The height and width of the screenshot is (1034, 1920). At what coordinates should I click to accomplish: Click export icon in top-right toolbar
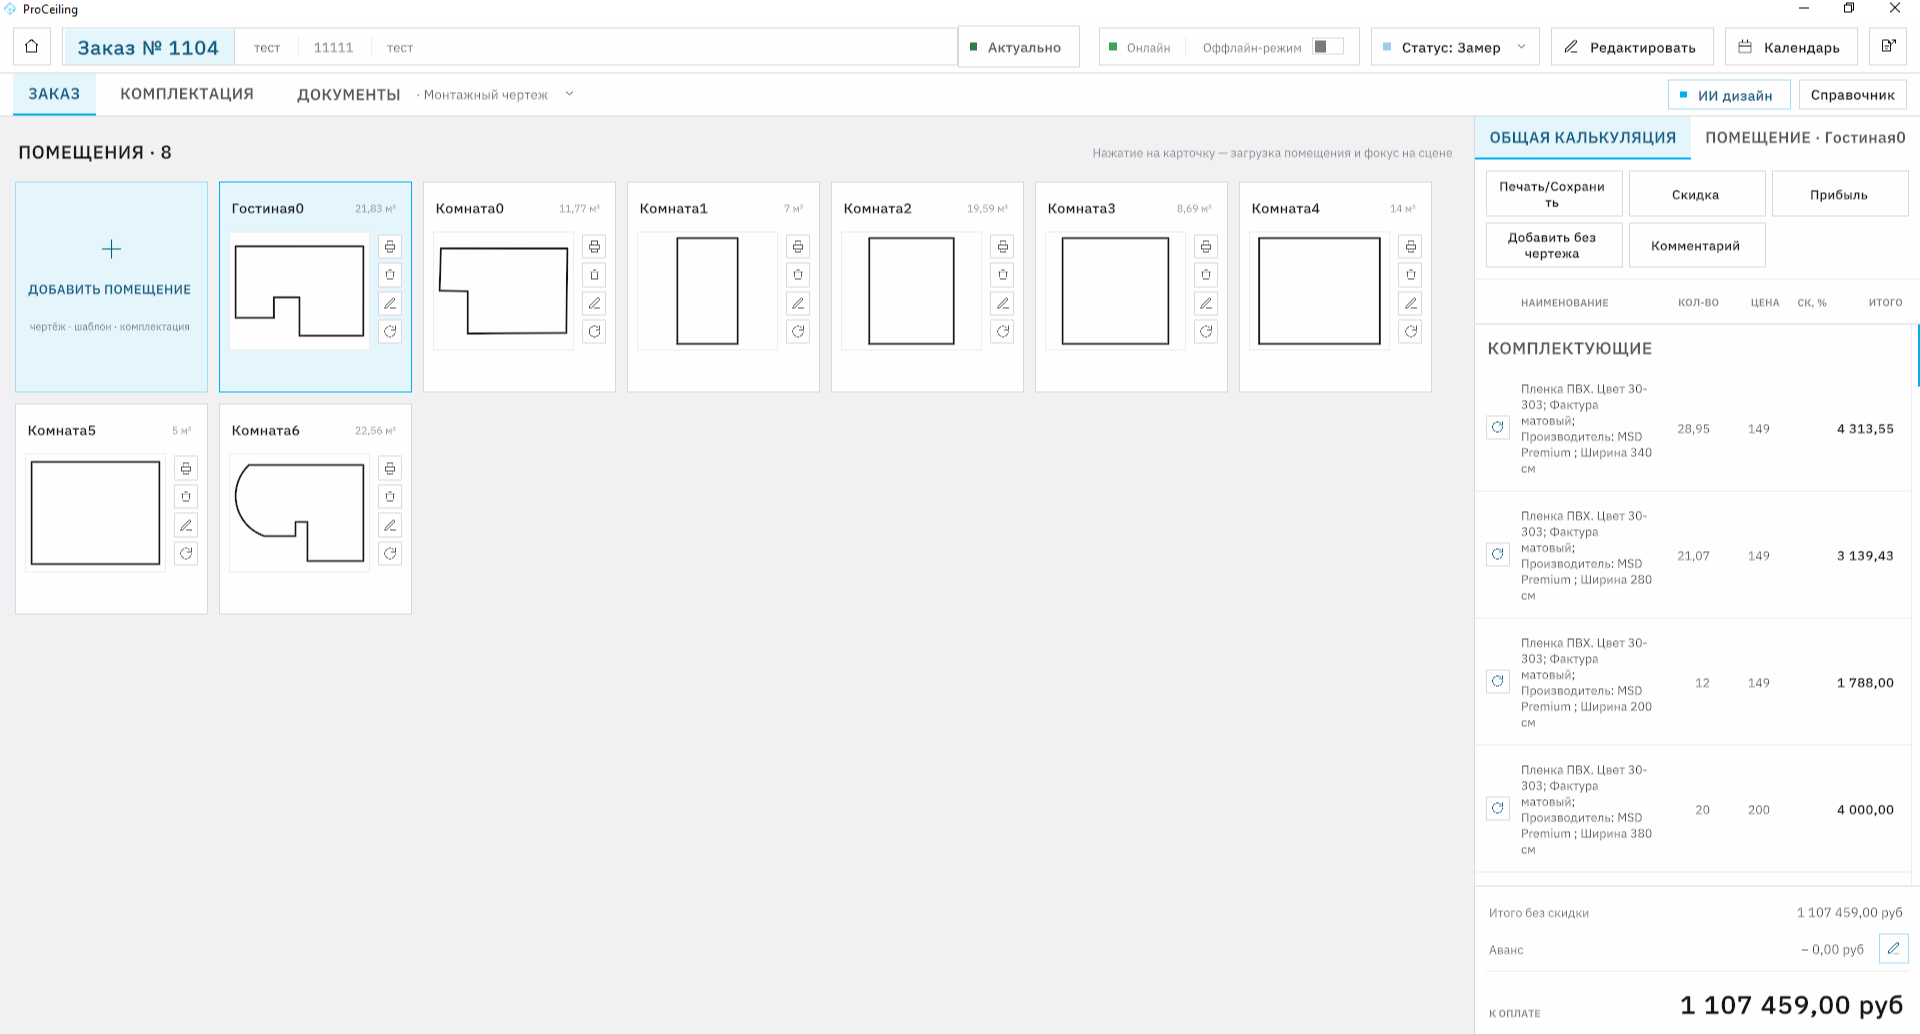click(x=1888, y=47)
